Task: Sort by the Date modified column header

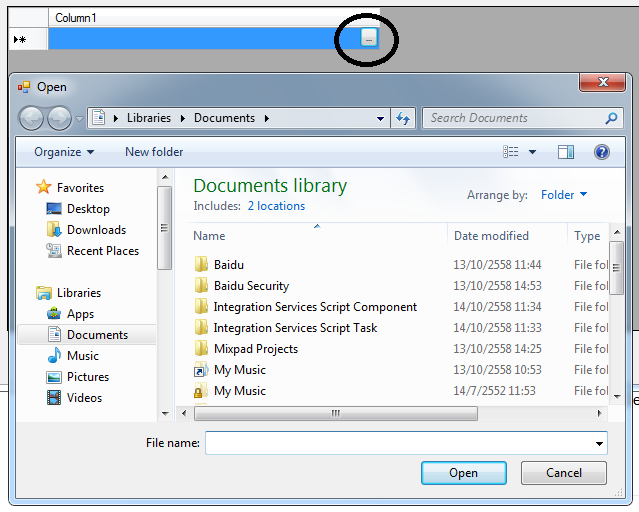Action: (491, 236)
